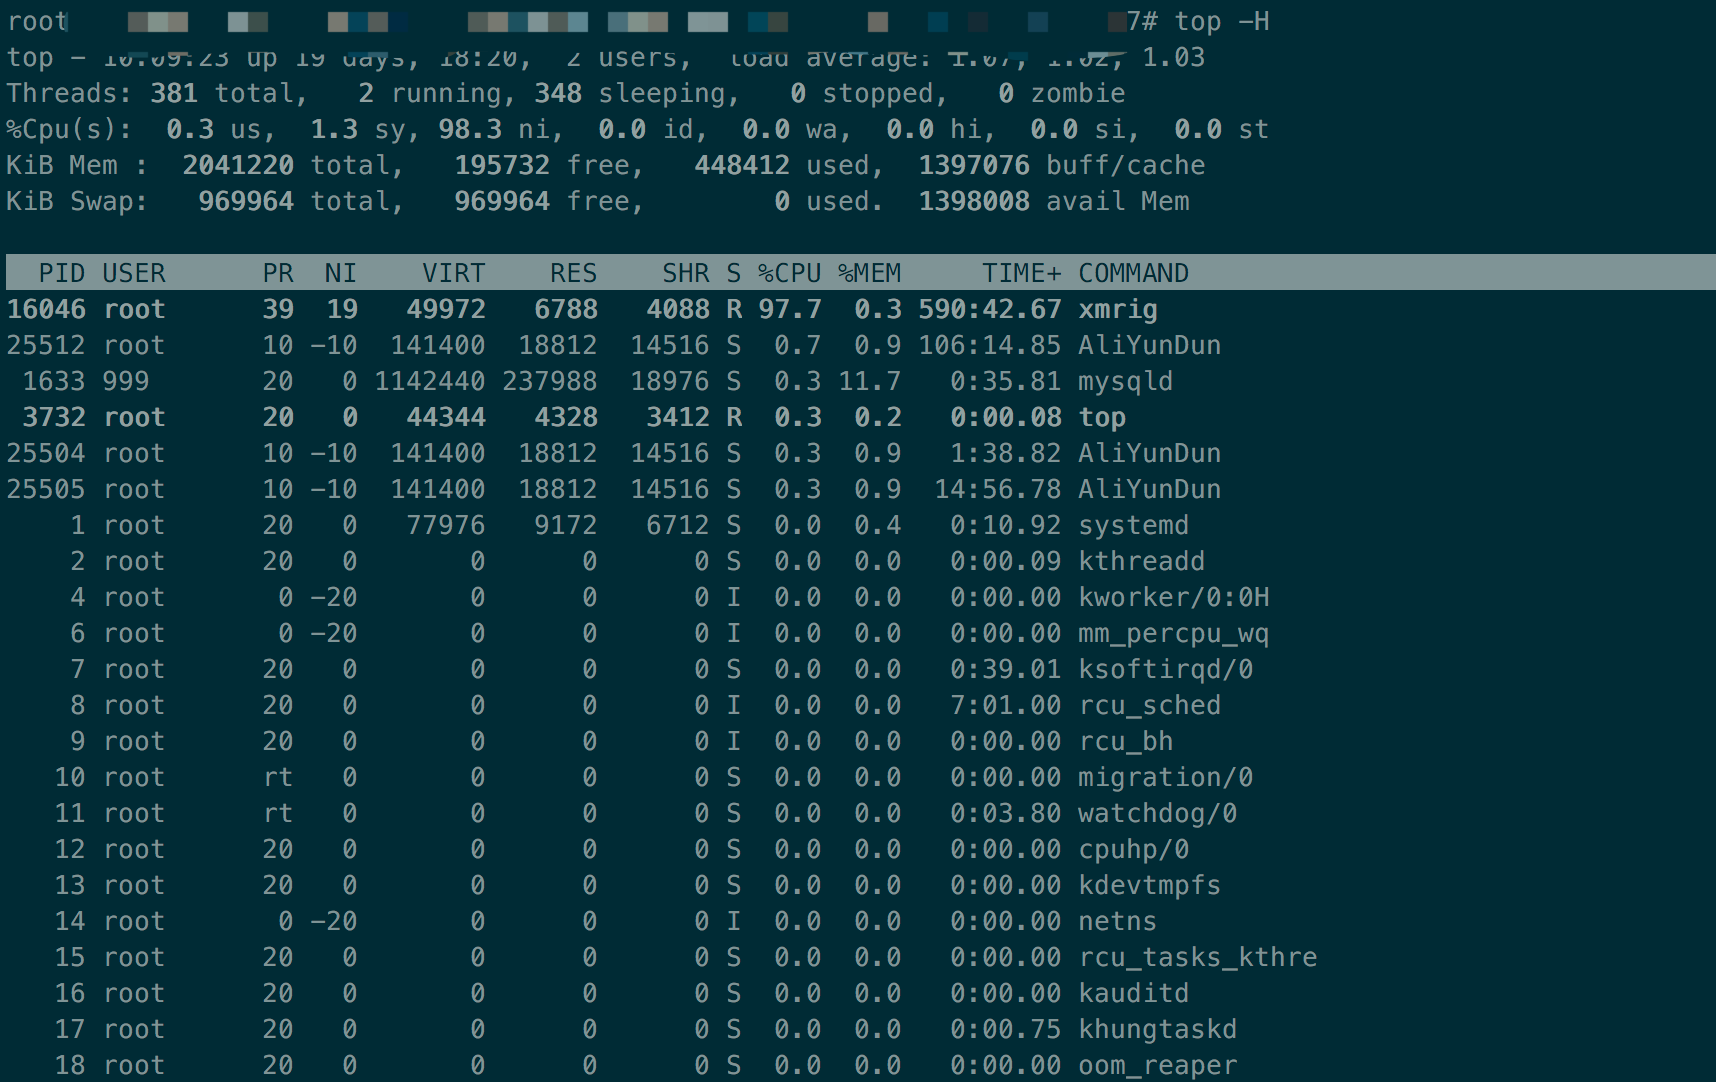Click the %CPU column header
The image size is (1716, 1082).
click(x=790, y=272)
